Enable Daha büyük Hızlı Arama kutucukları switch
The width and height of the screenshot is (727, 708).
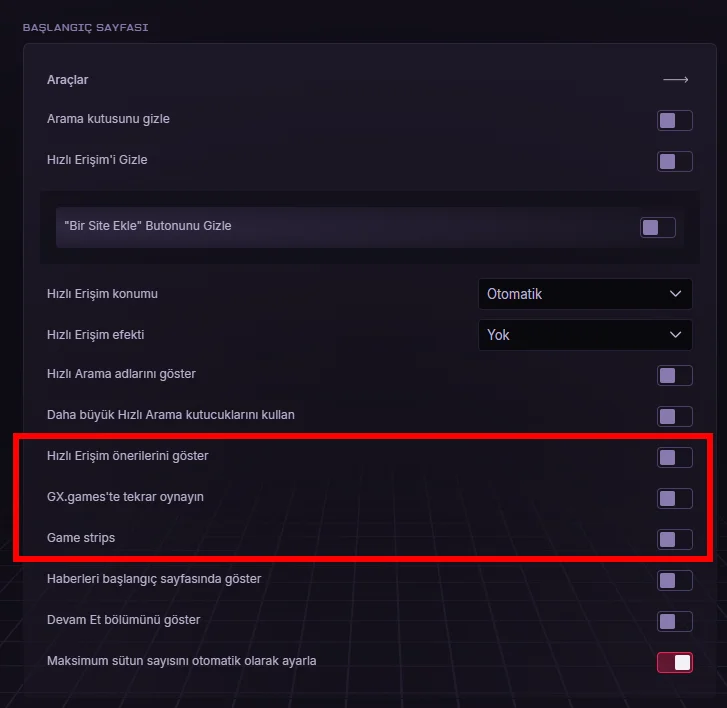pyautogui.click(x=675, y=416)
